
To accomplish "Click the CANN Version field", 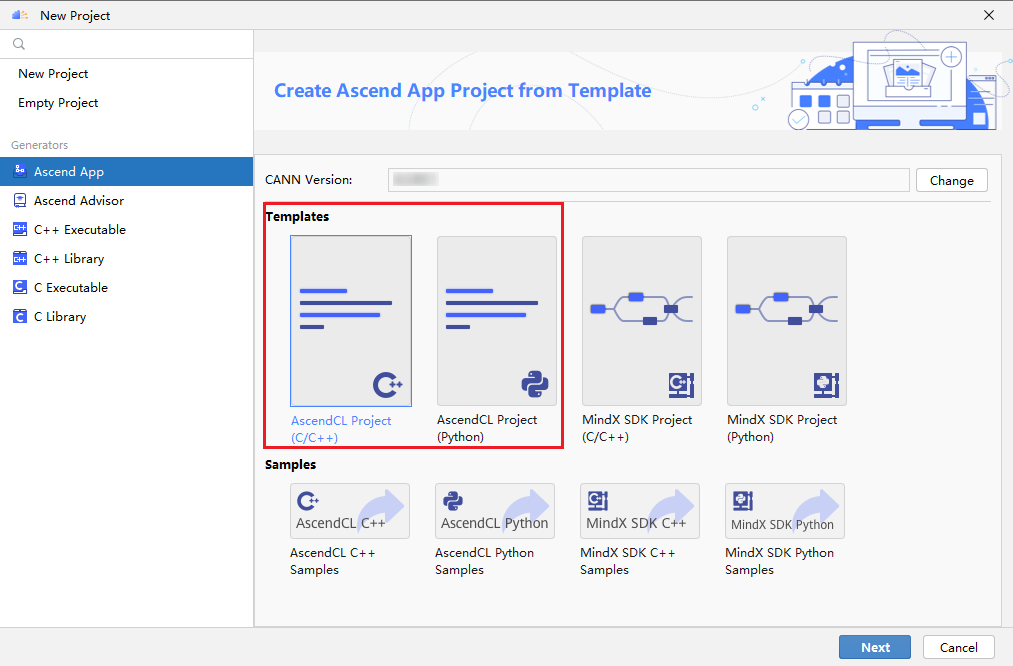I will click(x=649, y=180).
